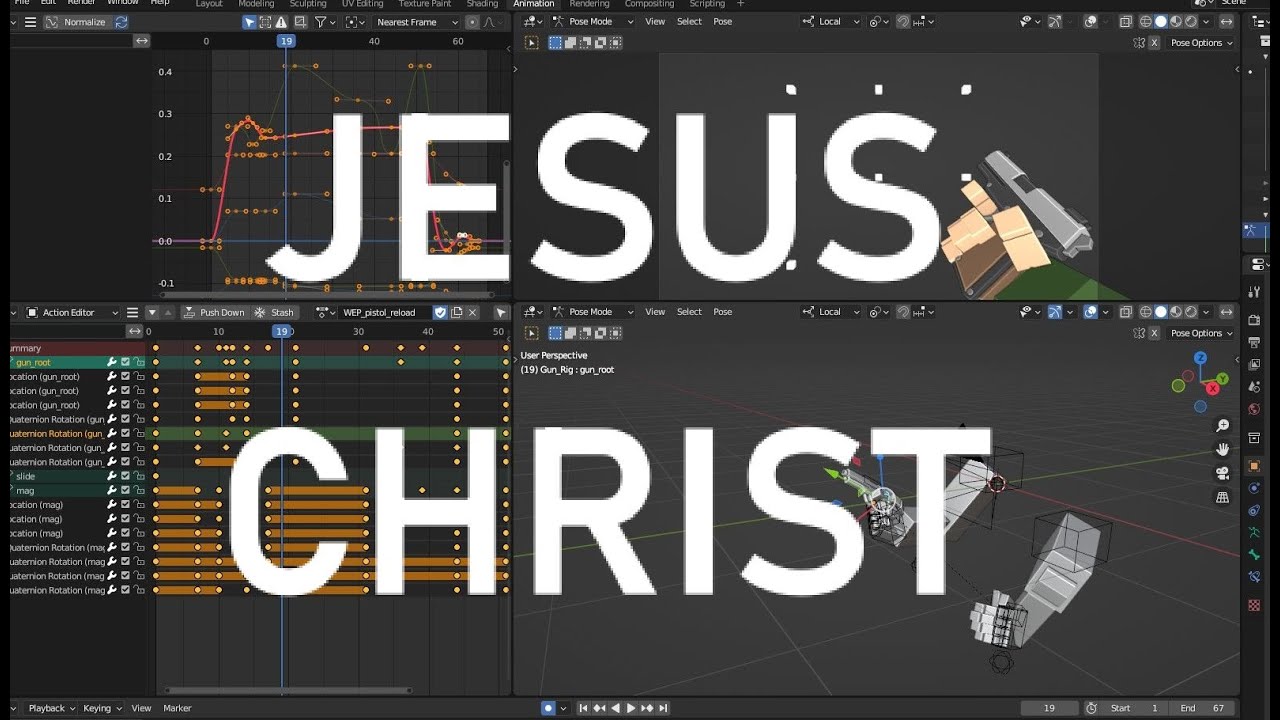Switch to the Shading workspace tab

pyautogui.click(x=482, y=4)
